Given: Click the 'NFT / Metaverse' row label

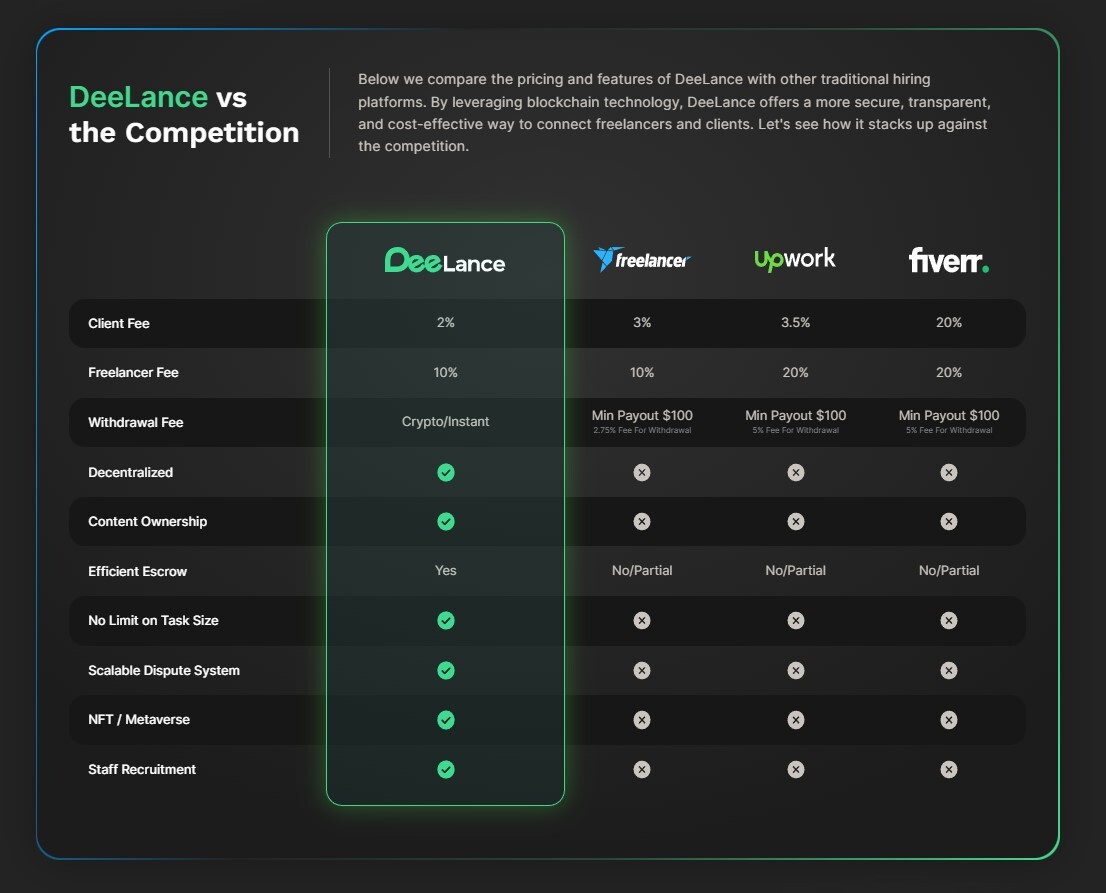Looking at the screenshot, I should click(x=139, y=719).
